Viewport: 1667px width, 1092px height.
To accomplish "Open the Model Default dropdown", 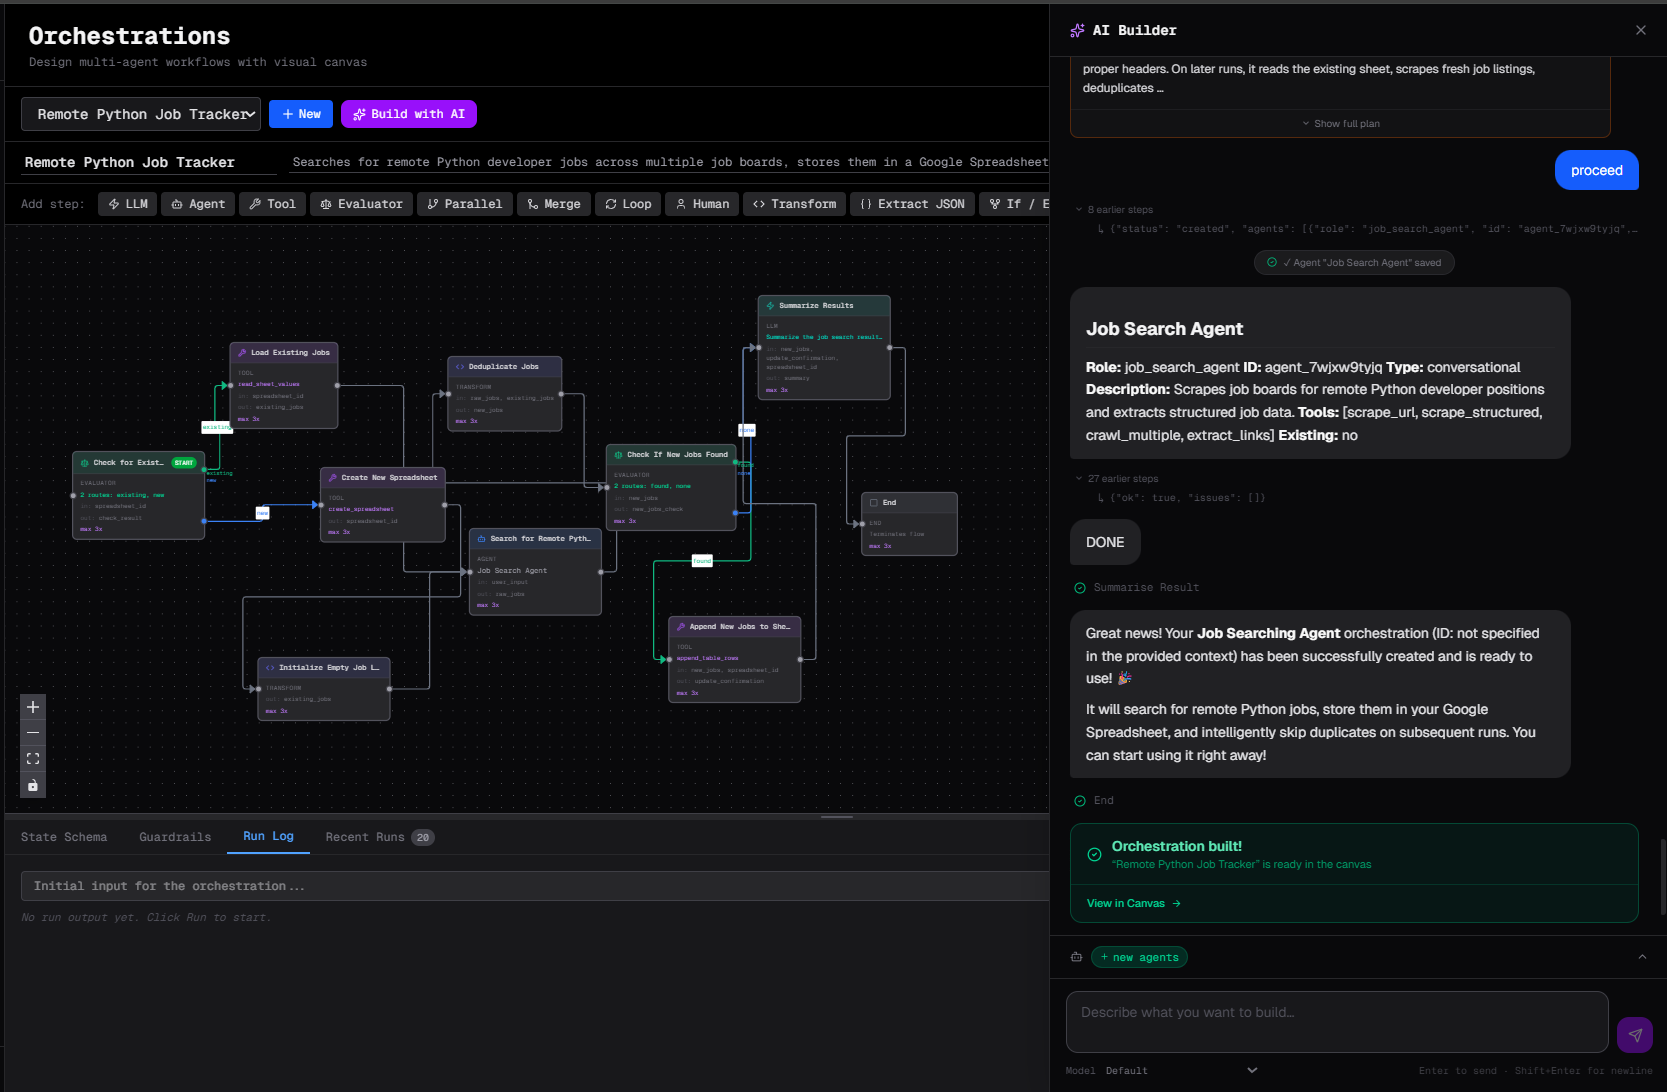I will point(1180,1070).
